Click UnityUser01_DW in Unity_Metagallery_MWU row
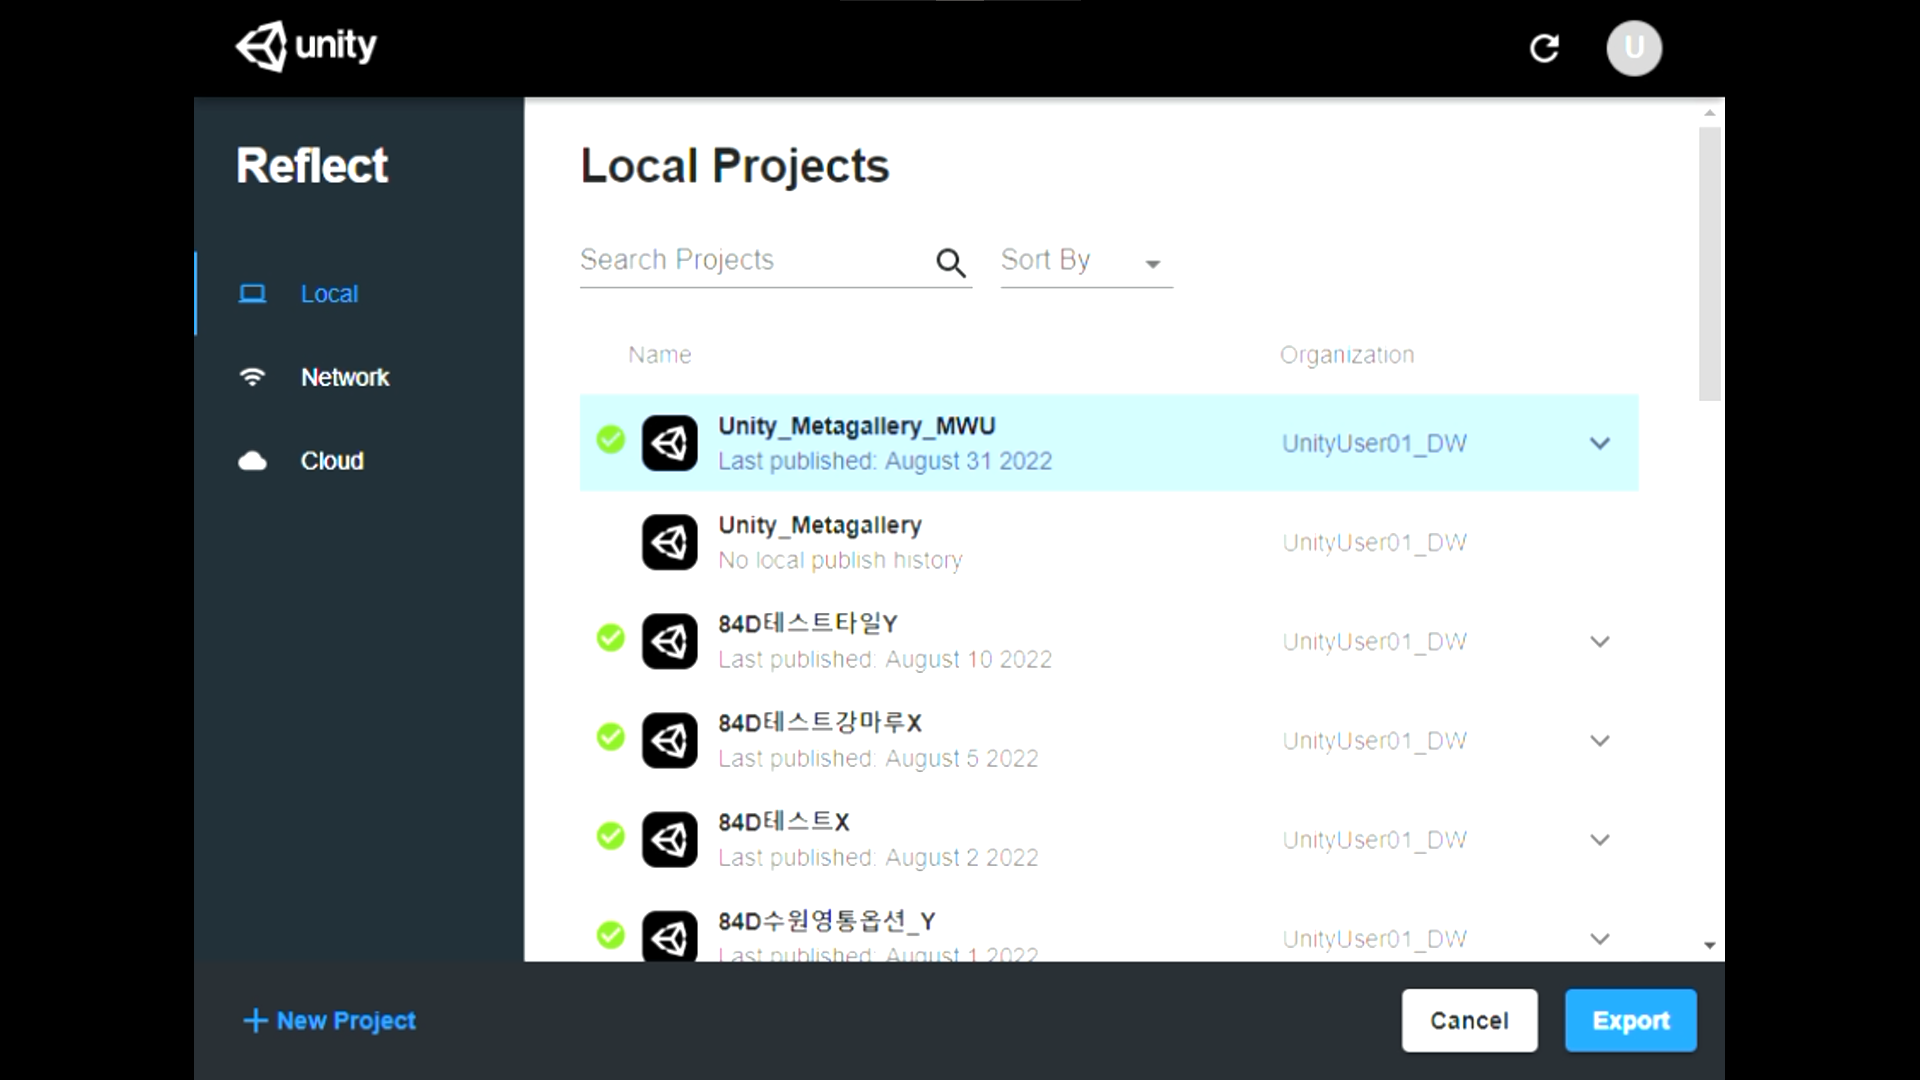 (x=1374, y=443)
